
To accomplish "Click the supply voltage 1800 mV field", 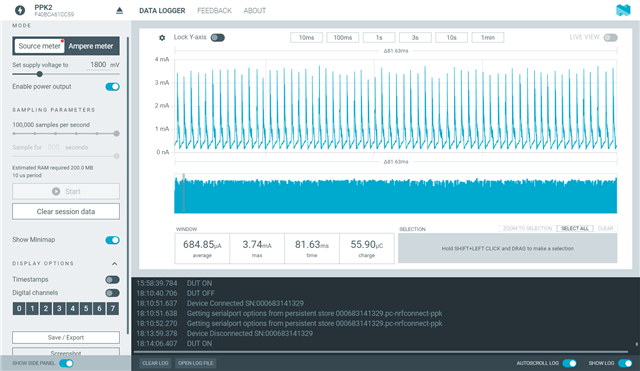I will [x=98, y=64].
